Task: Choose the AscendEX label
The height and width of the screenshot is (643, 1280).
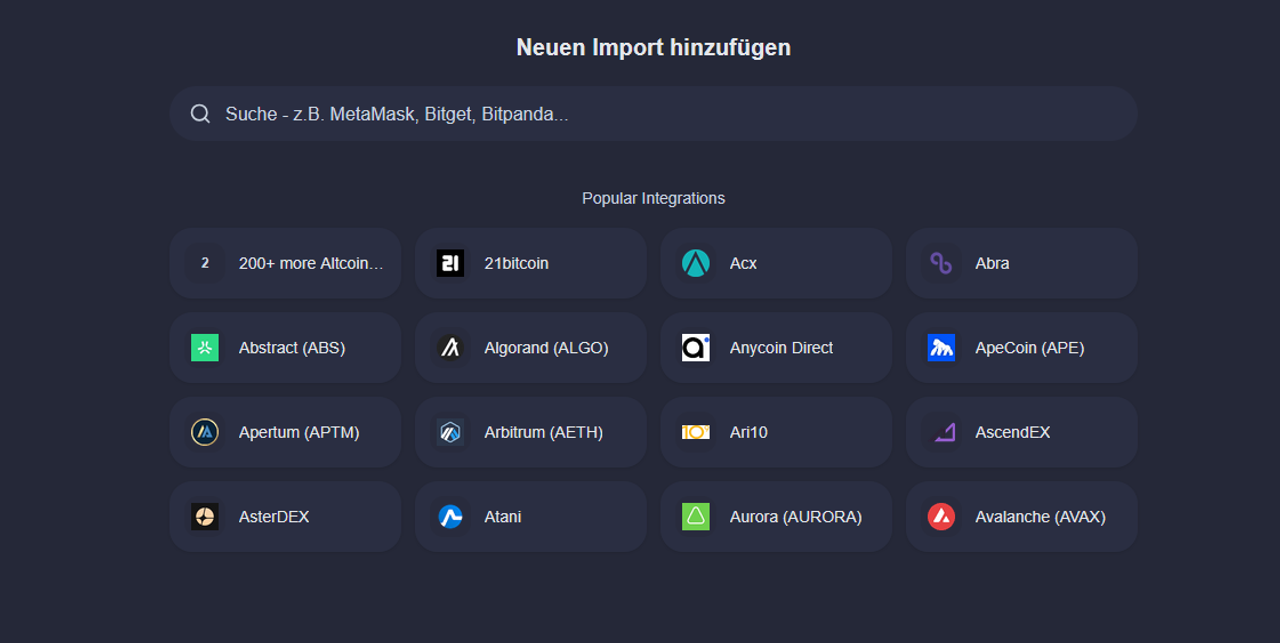Action: click(x=1013, y=432)
